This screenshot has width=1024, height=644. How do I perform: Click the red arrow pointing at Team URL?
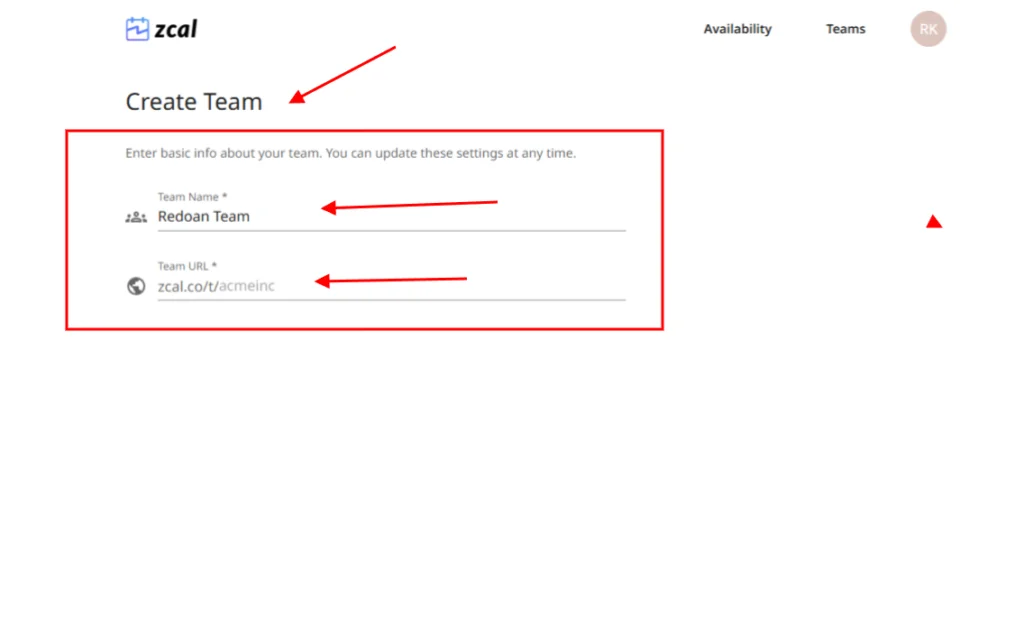[391, 280]
